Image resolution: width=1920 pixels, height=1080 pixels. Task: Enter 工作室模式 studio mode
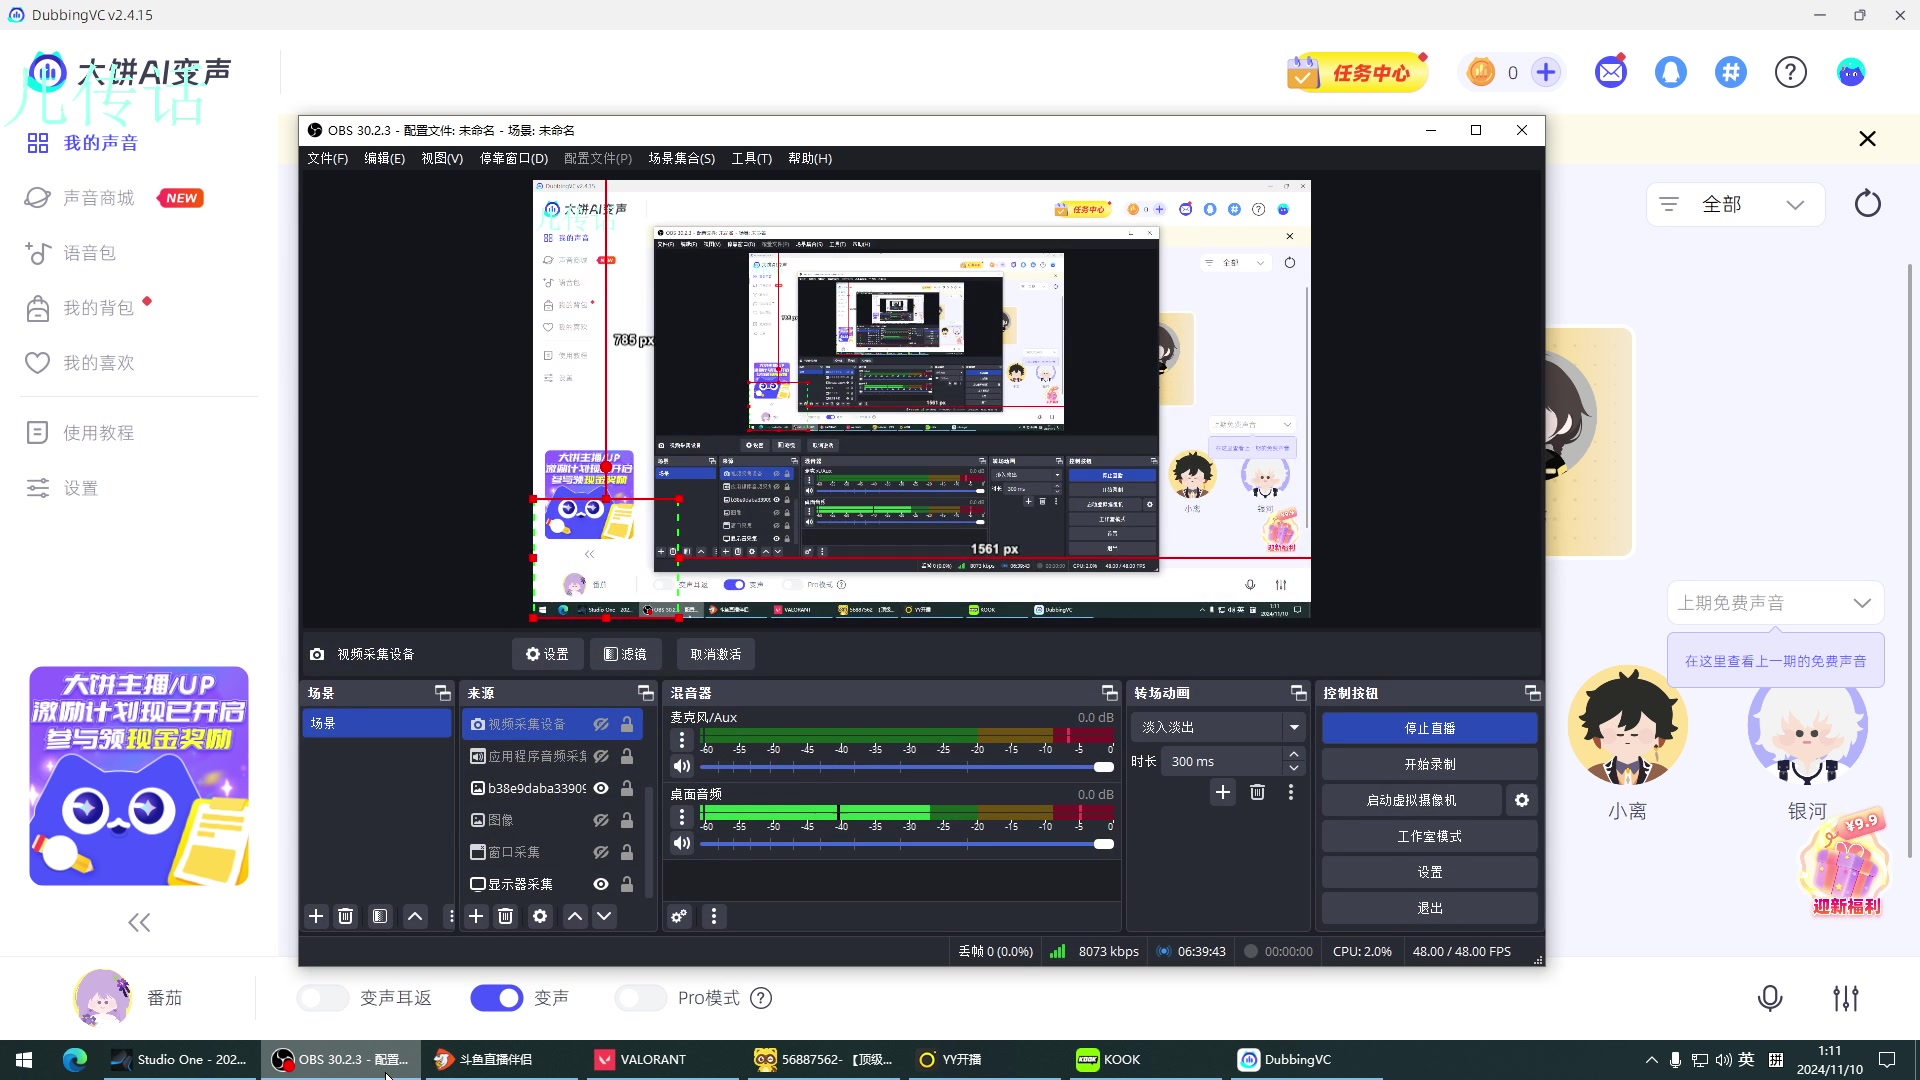click(x=1429, y=836)
